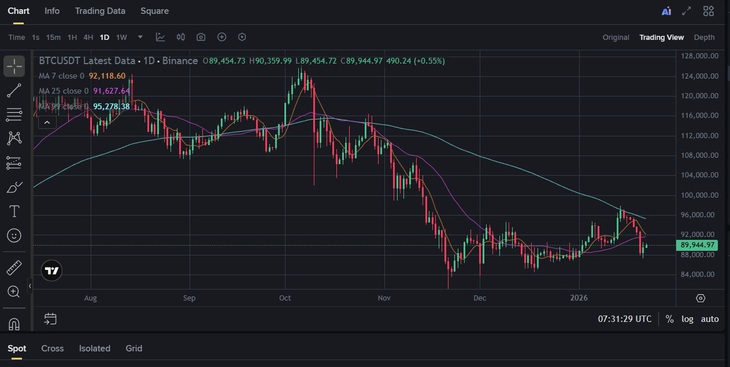Click the 2026 label on time axis
730x367 pixels.
point(579,298)
